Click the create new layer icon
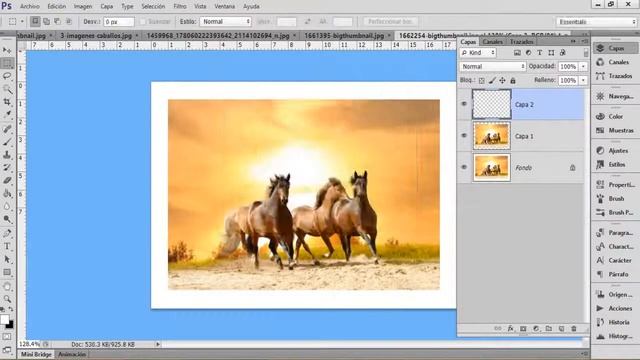This screenshot has width=640, height=360. tap(561, 329)
